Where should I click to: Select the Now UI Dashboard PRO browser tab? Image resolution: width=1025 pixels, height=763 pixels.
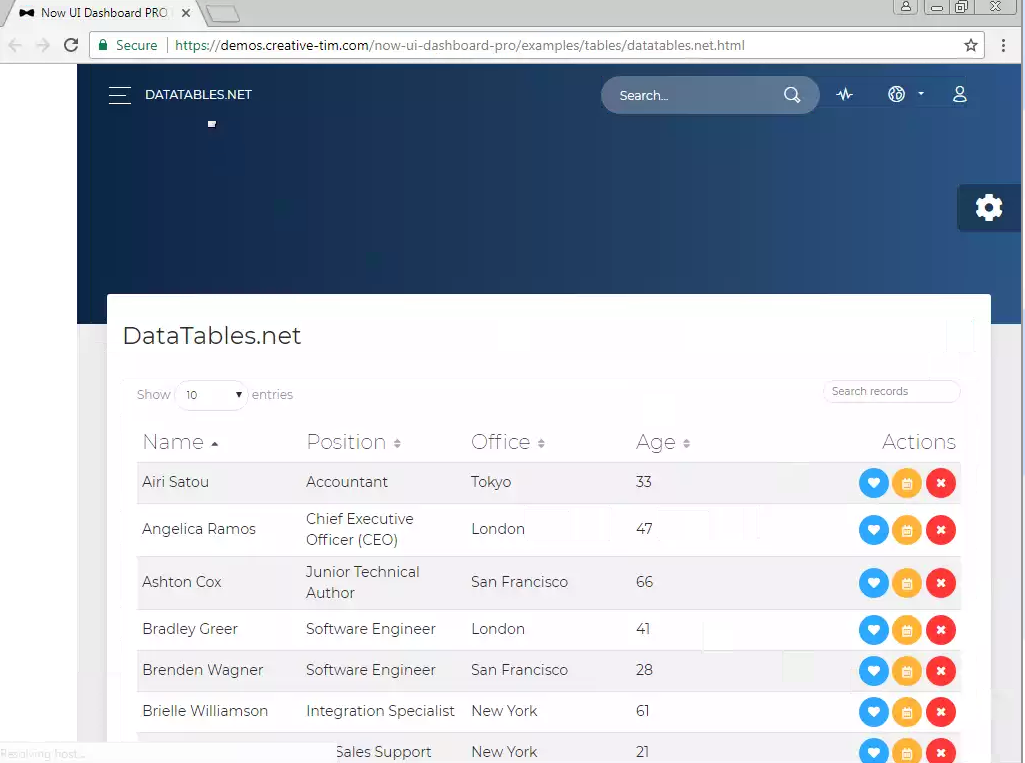100,13
